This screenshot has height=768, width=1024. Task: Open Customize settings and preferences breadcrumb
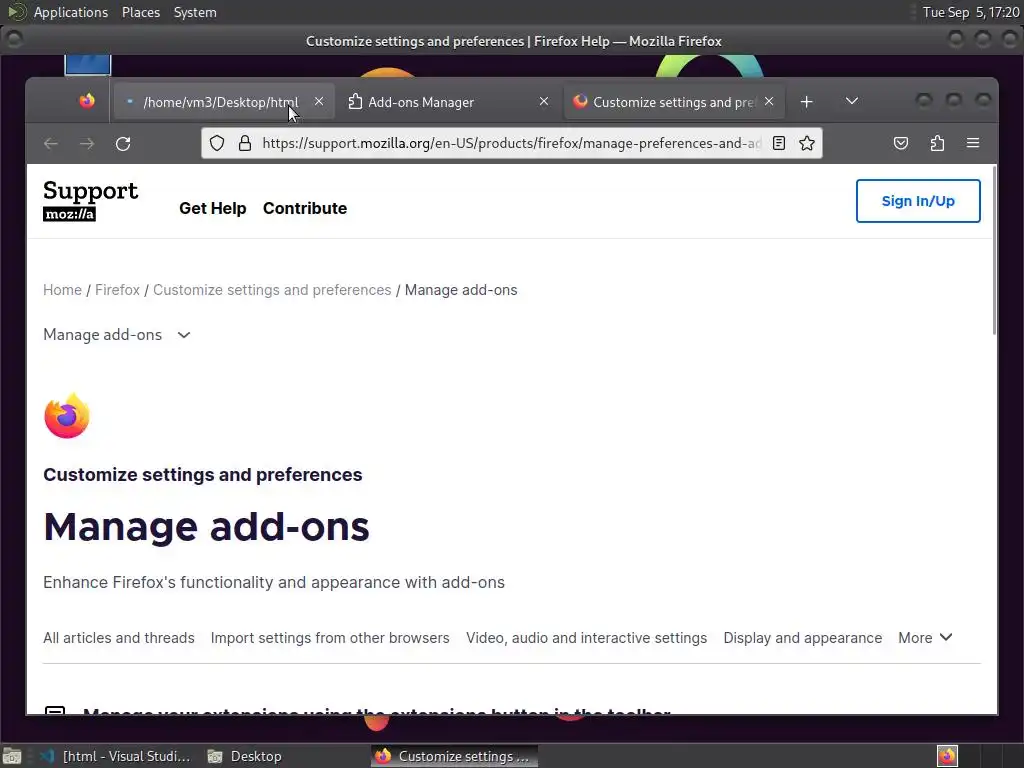(x=272, y=290)
